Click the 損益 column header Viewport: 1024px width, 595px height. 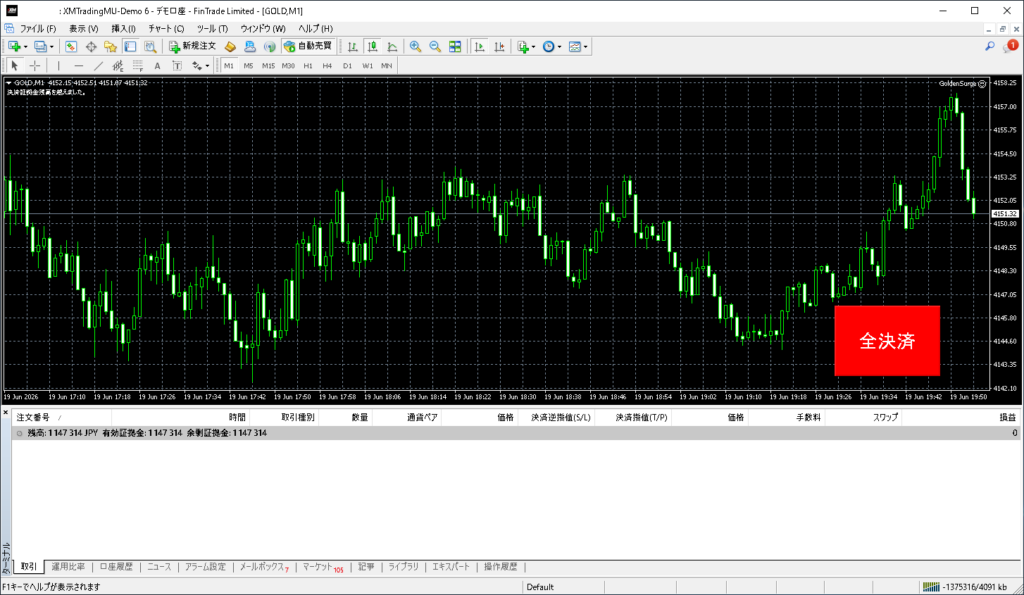point(1008,417)
